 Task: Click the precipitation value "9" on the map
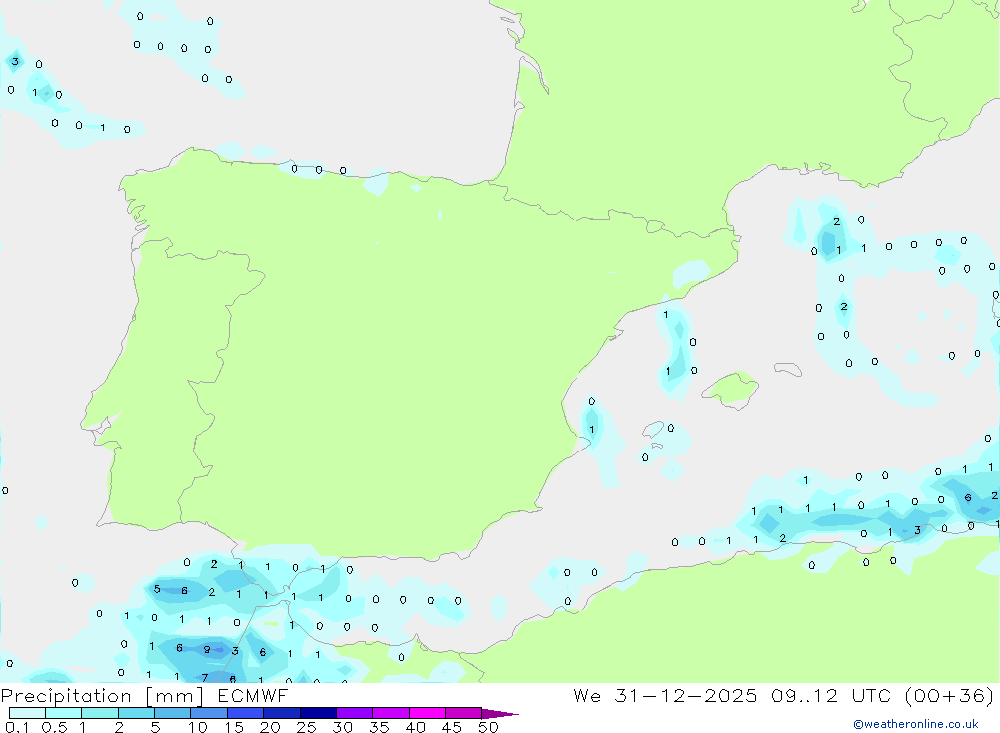pyautogui.click(x=207, y=650)
